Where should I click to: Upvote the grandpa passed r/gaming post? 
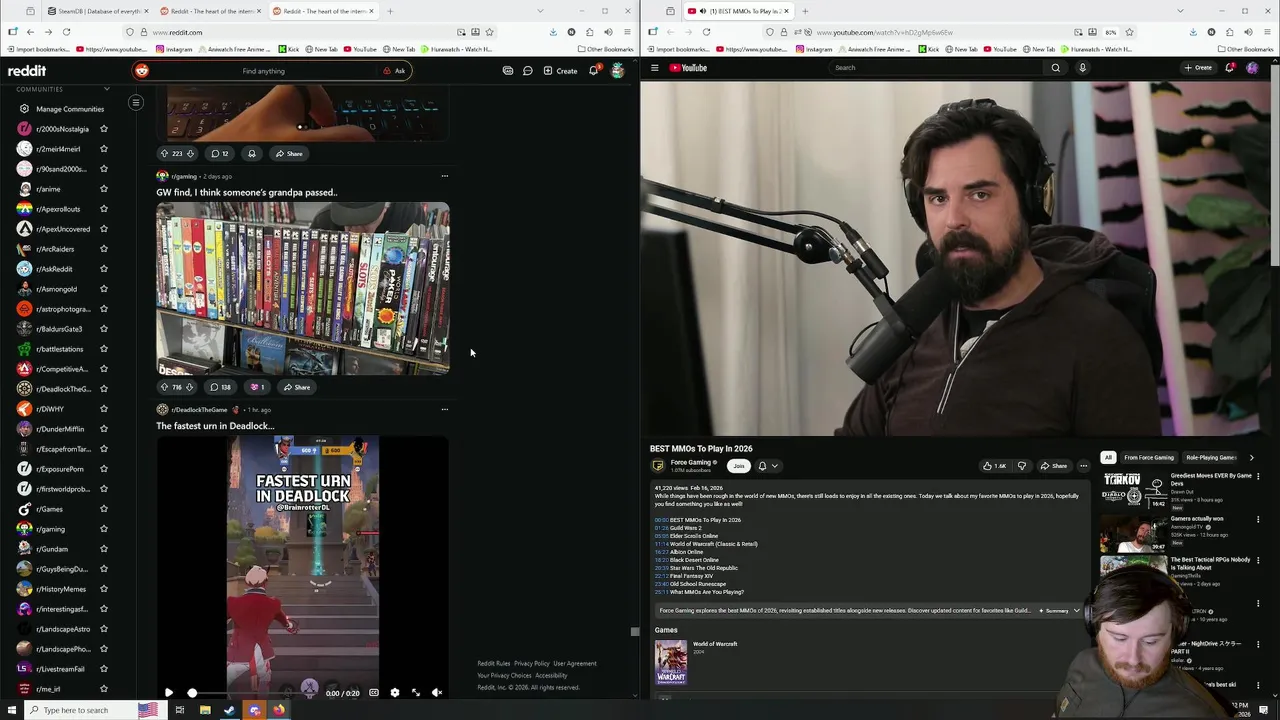click(x=164, y=387)
